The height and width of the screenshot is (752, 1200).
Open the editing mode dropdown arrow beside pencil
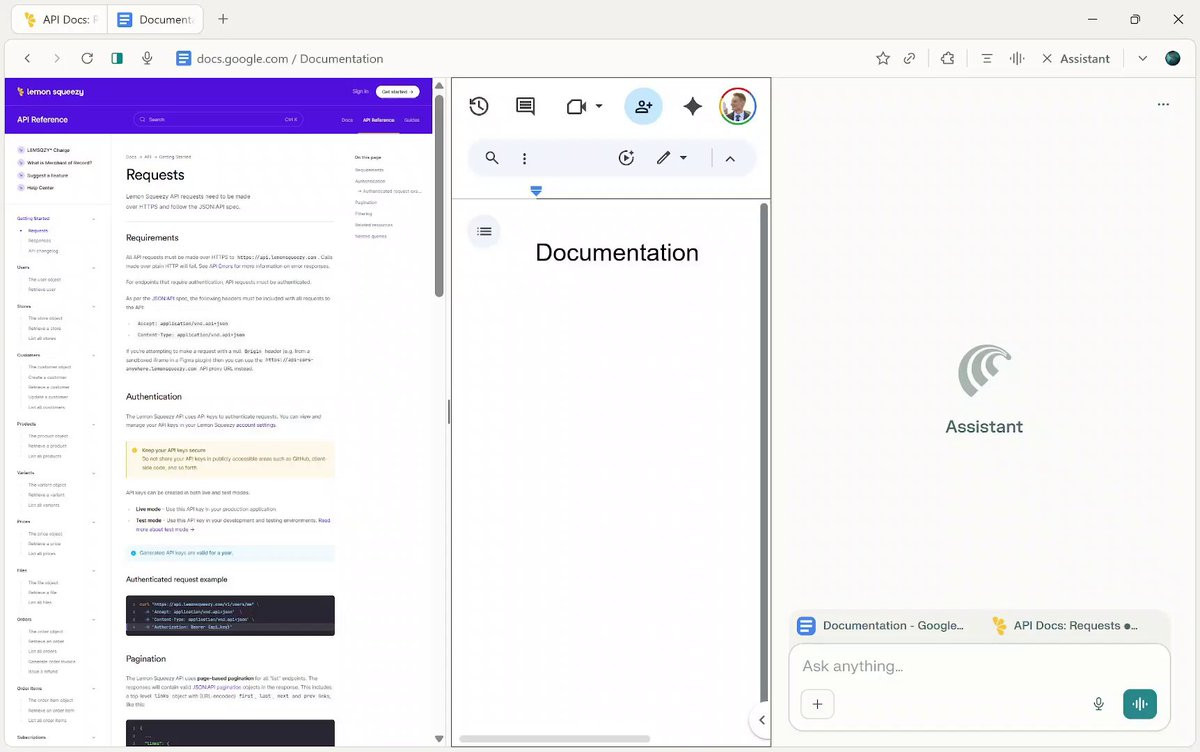pyautogui.click(x=684, y=158)
